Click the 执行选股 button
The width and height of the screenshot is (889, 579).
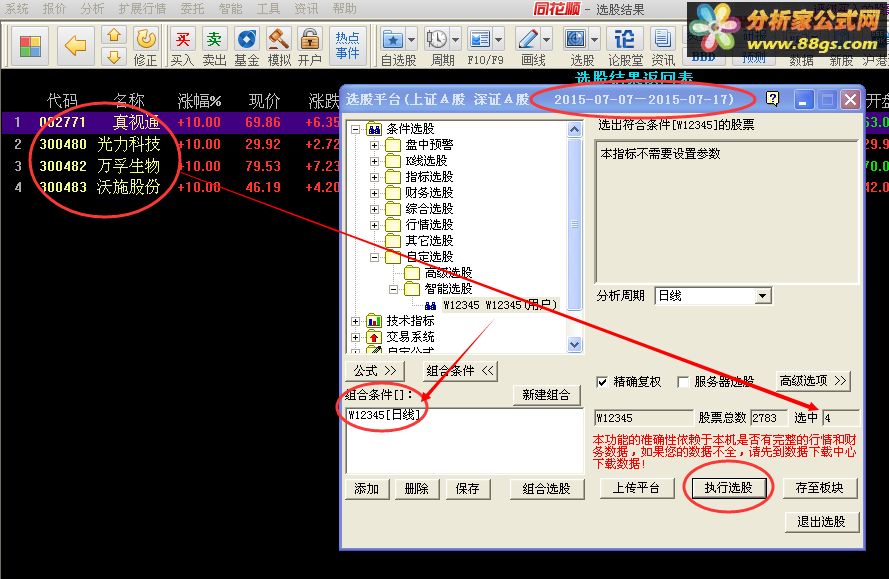(728, 488)
